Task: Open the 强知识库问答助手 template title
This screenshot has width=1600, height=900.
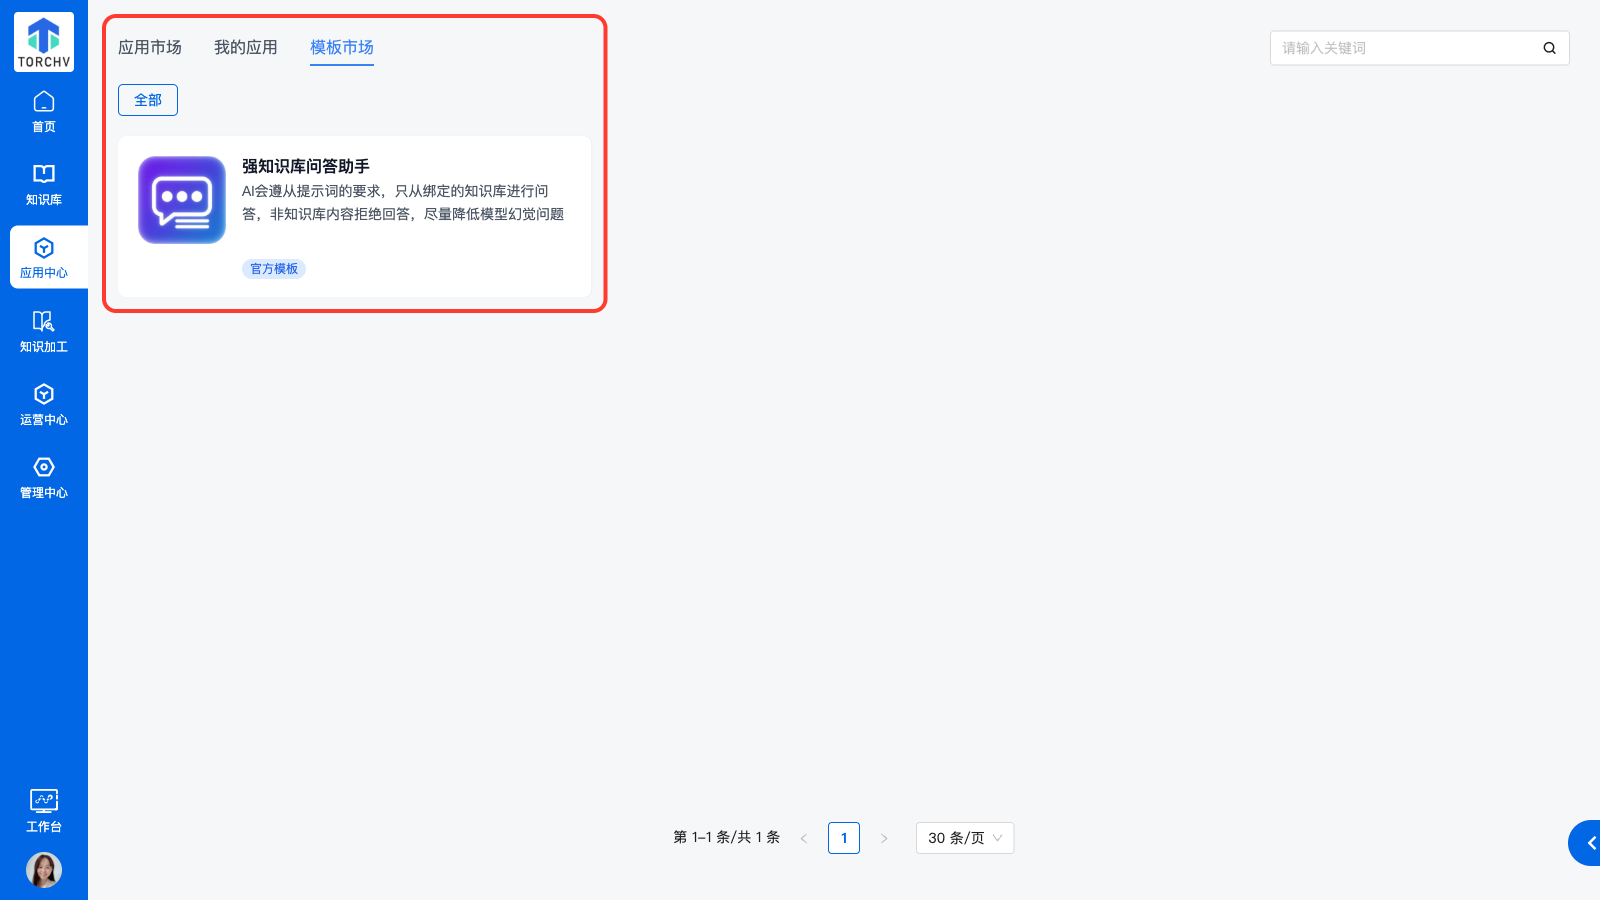Action: coord(306,166)
